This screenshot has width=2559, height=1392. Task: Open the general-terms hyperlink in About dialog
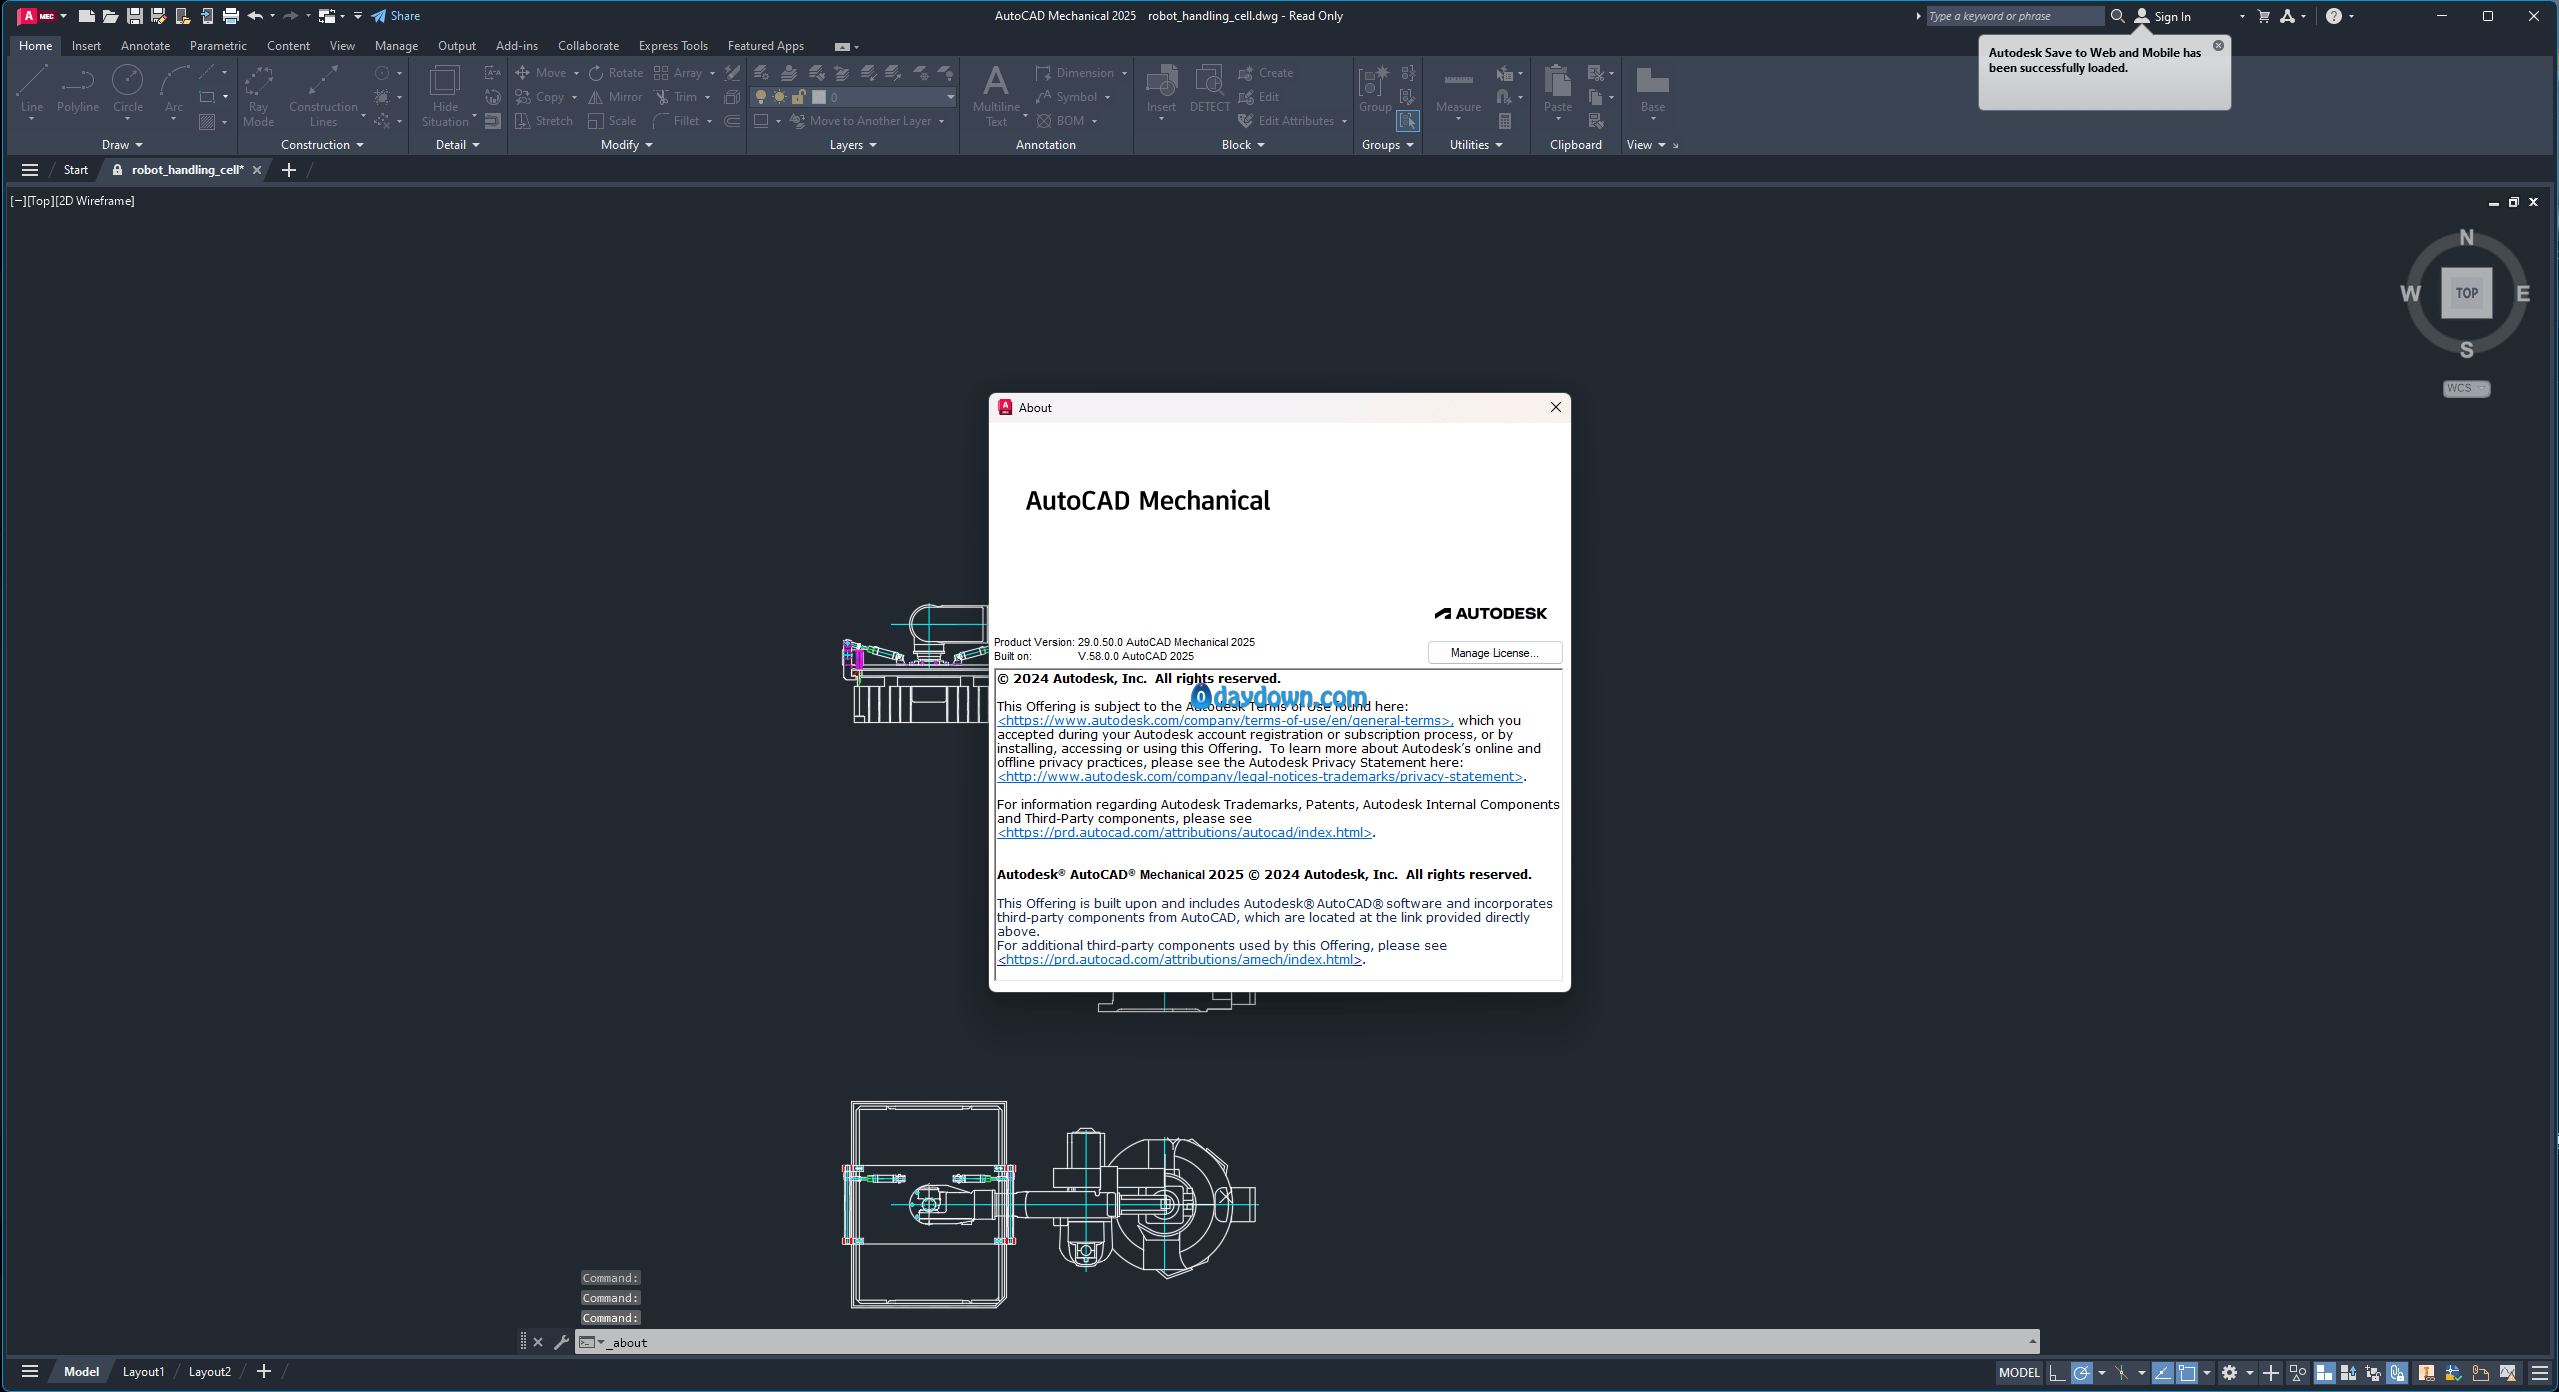[x=1225, y=720]
